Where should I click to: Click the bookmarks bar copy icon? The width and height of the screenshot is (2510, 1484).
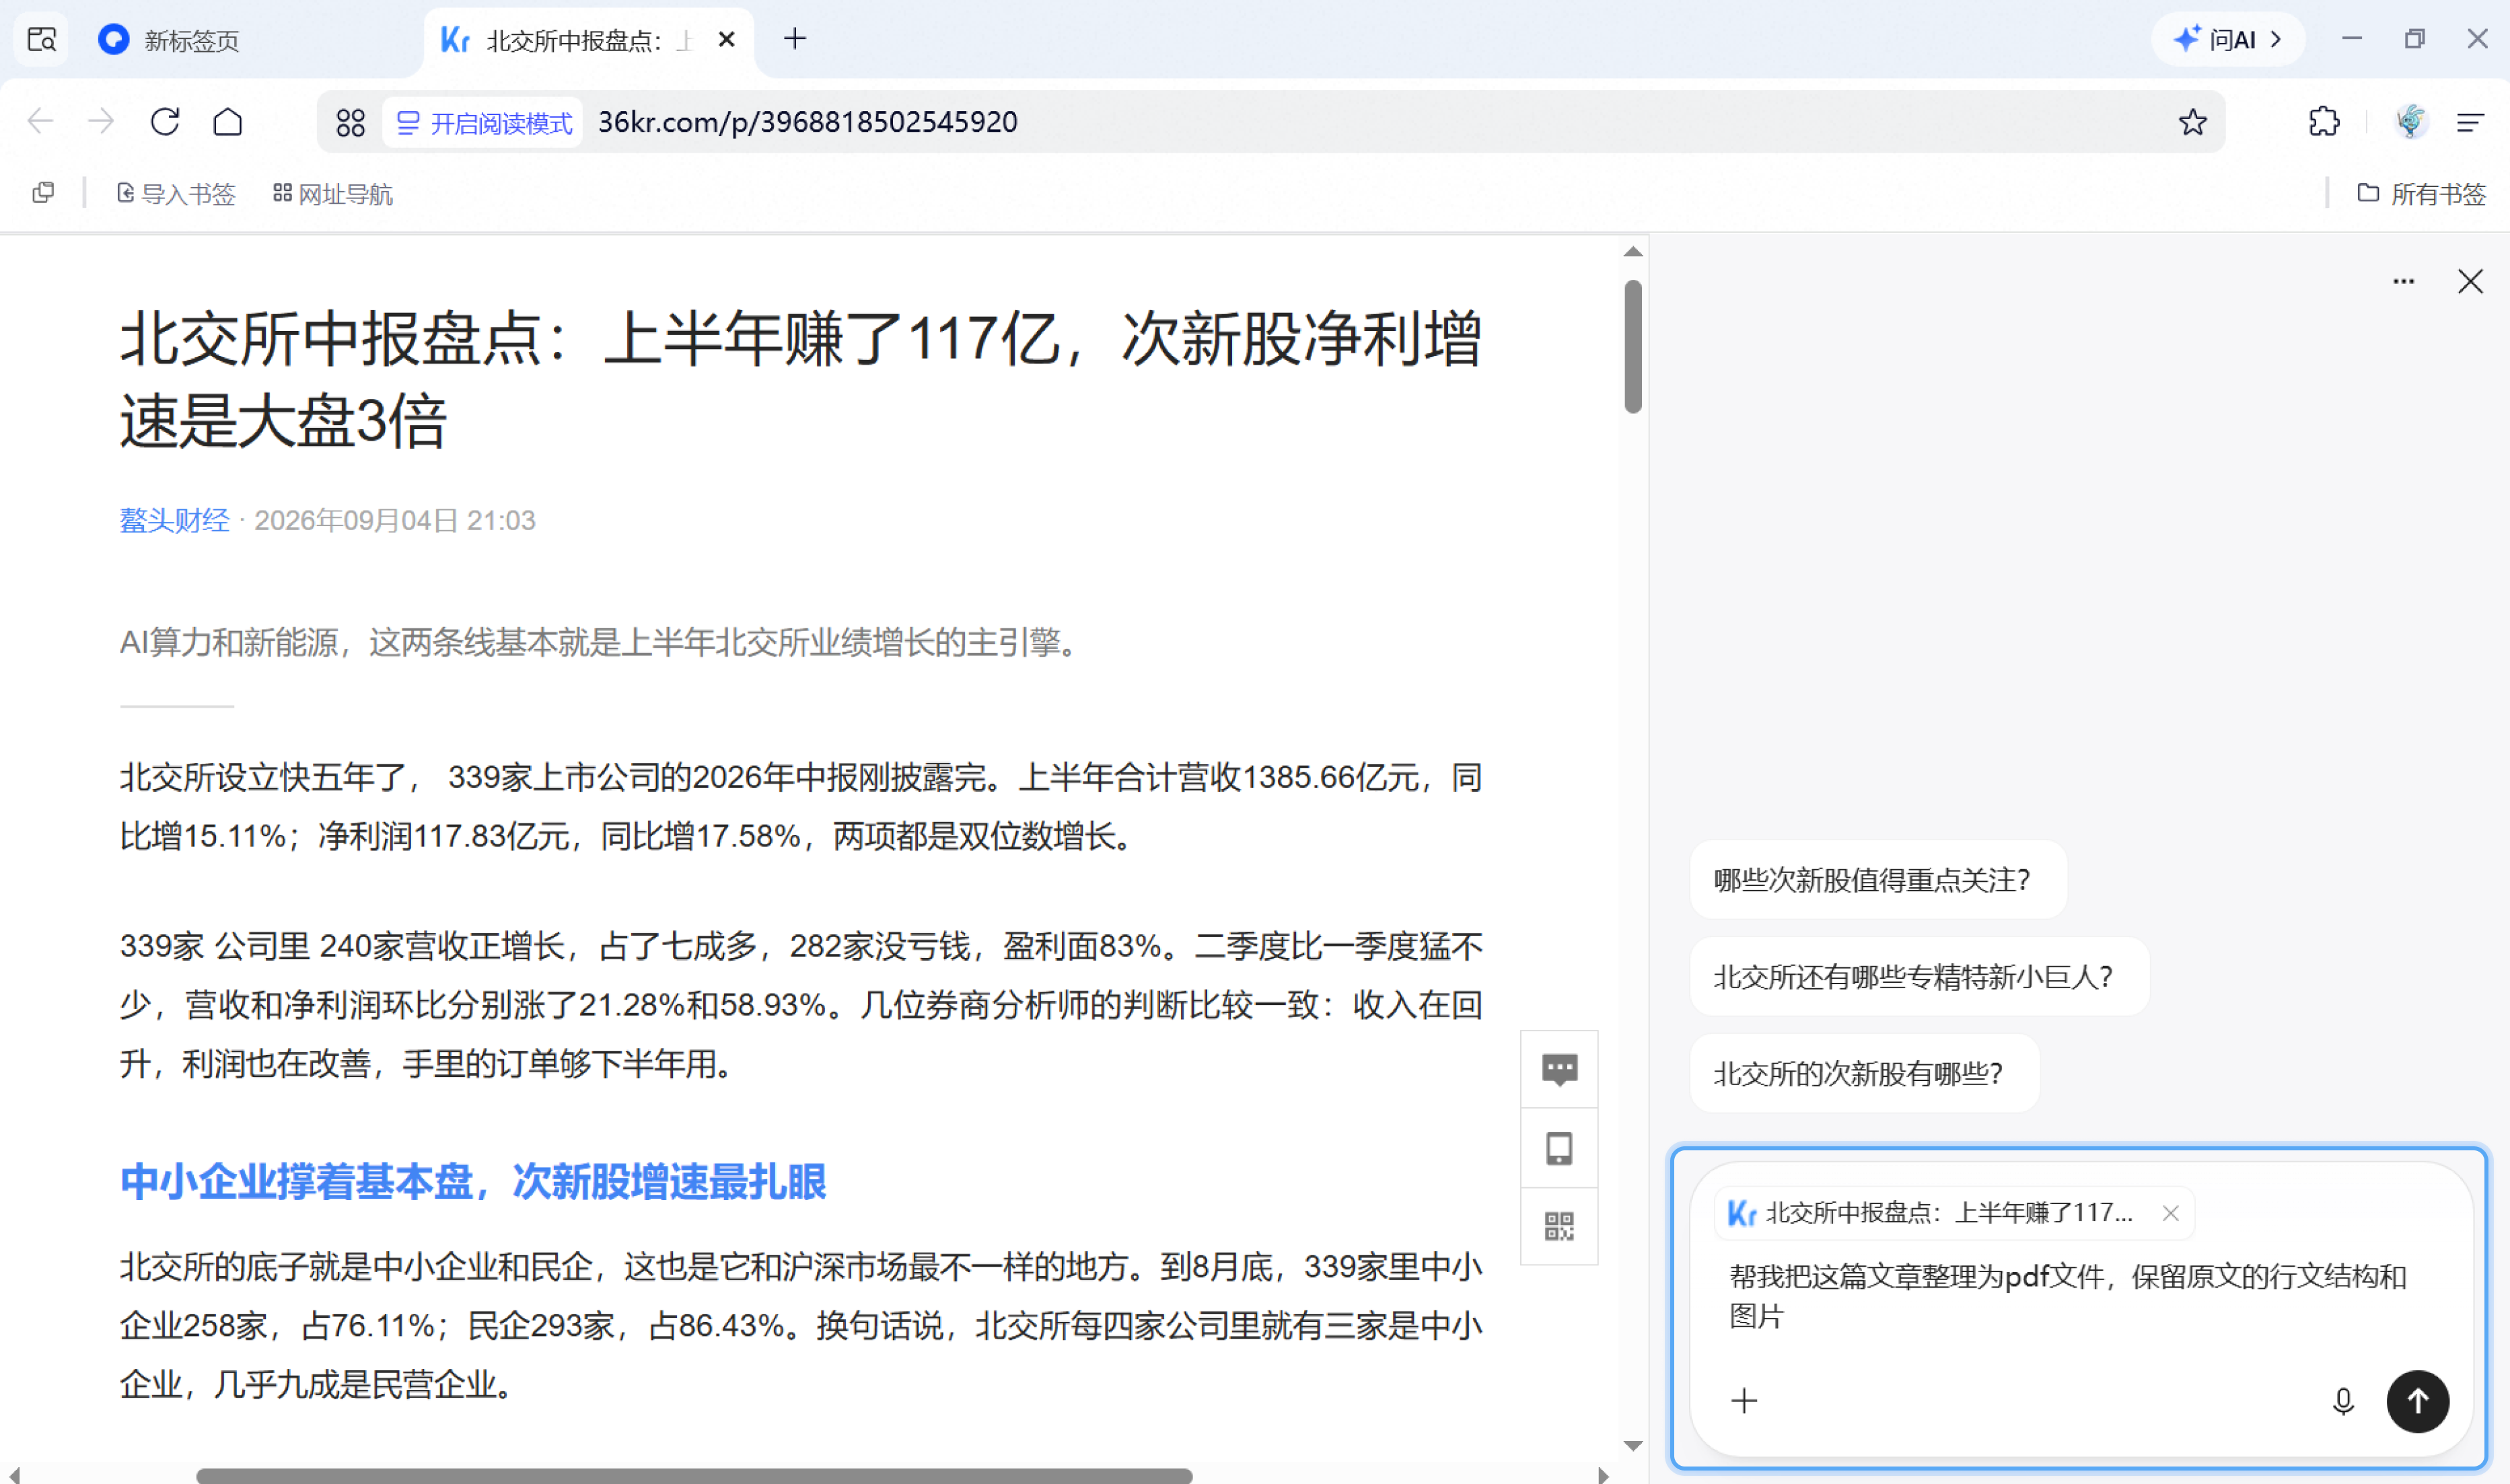pyautogui.click(x=42, y=193)
